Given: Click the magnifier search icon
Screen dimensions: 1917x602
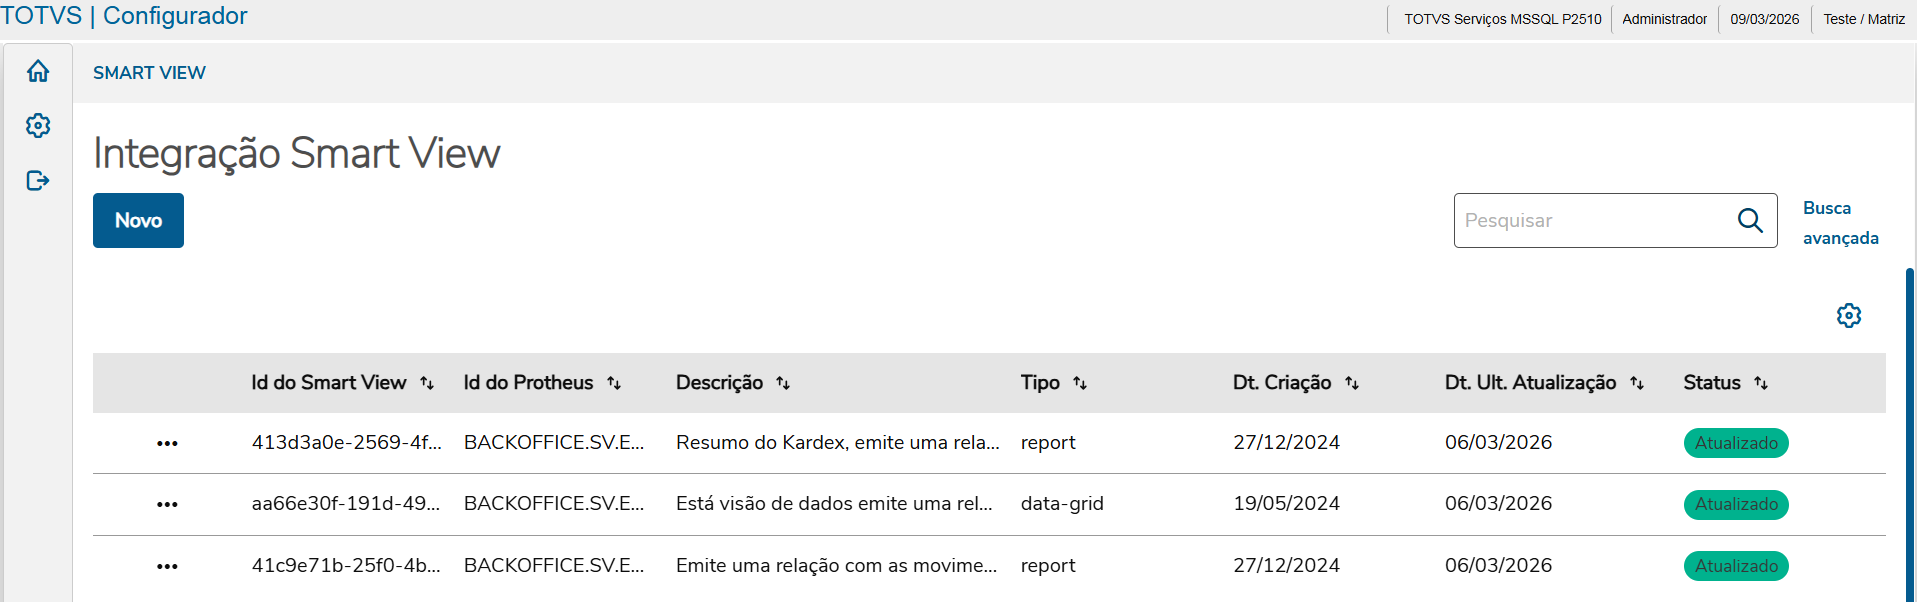Looking at the screenshot, I should pos(1750,220).
